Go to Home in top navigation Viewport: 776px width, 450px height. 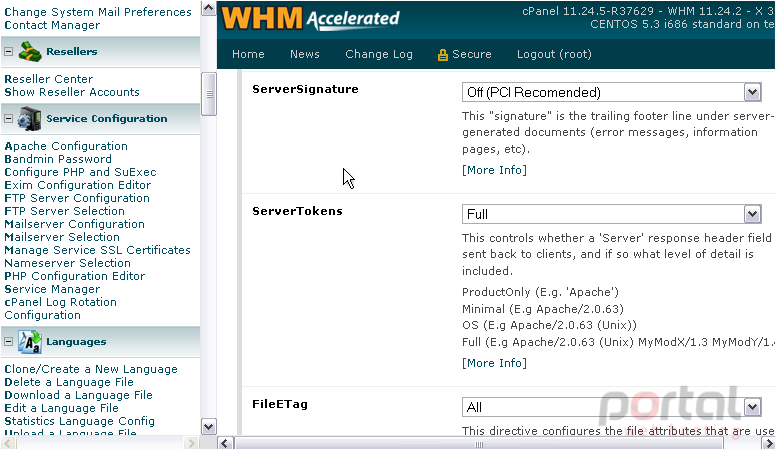tap(248, 54)
